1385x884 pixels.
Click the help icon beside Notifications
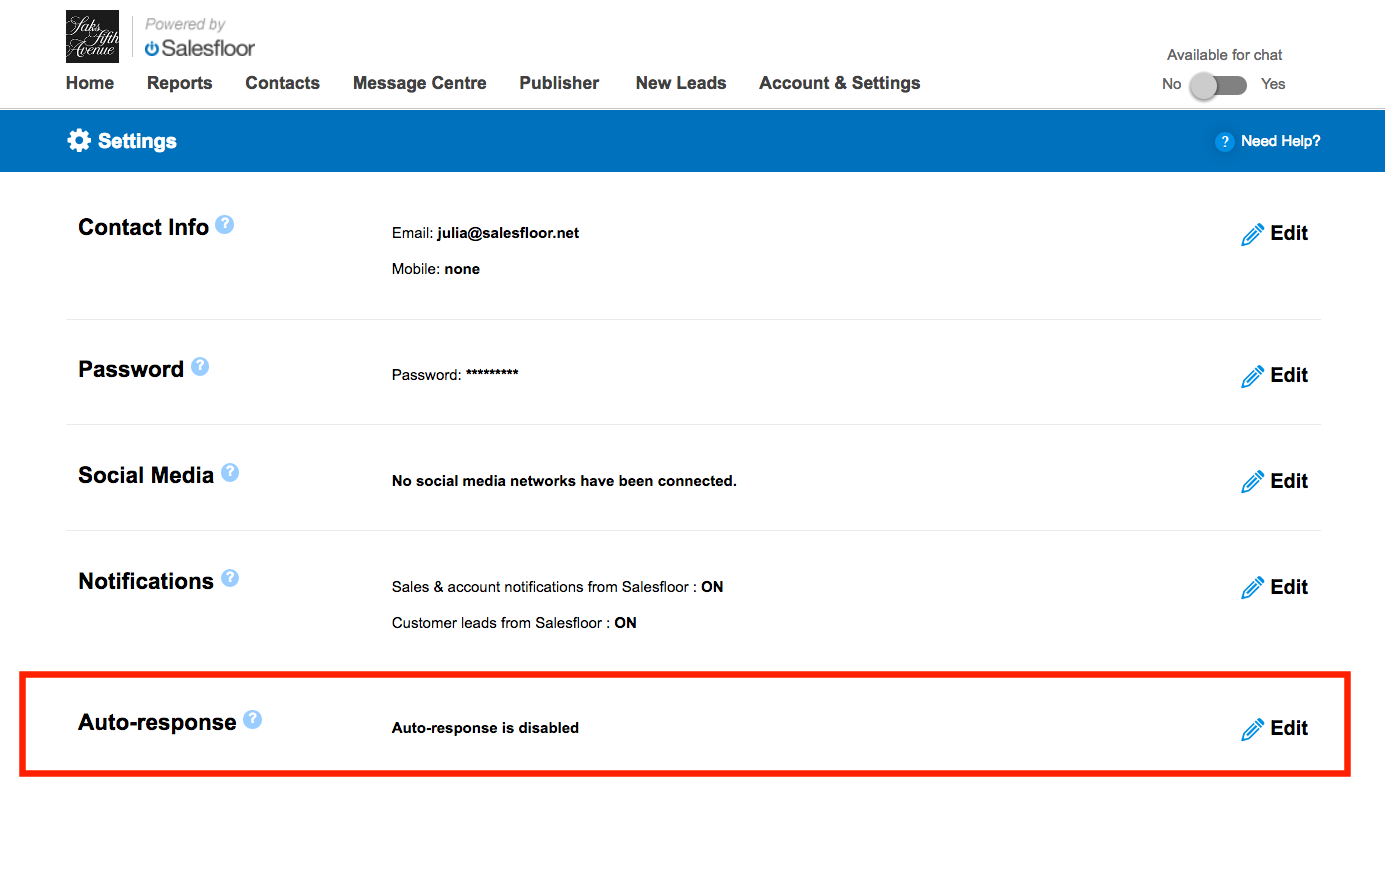tap(230, 579)
